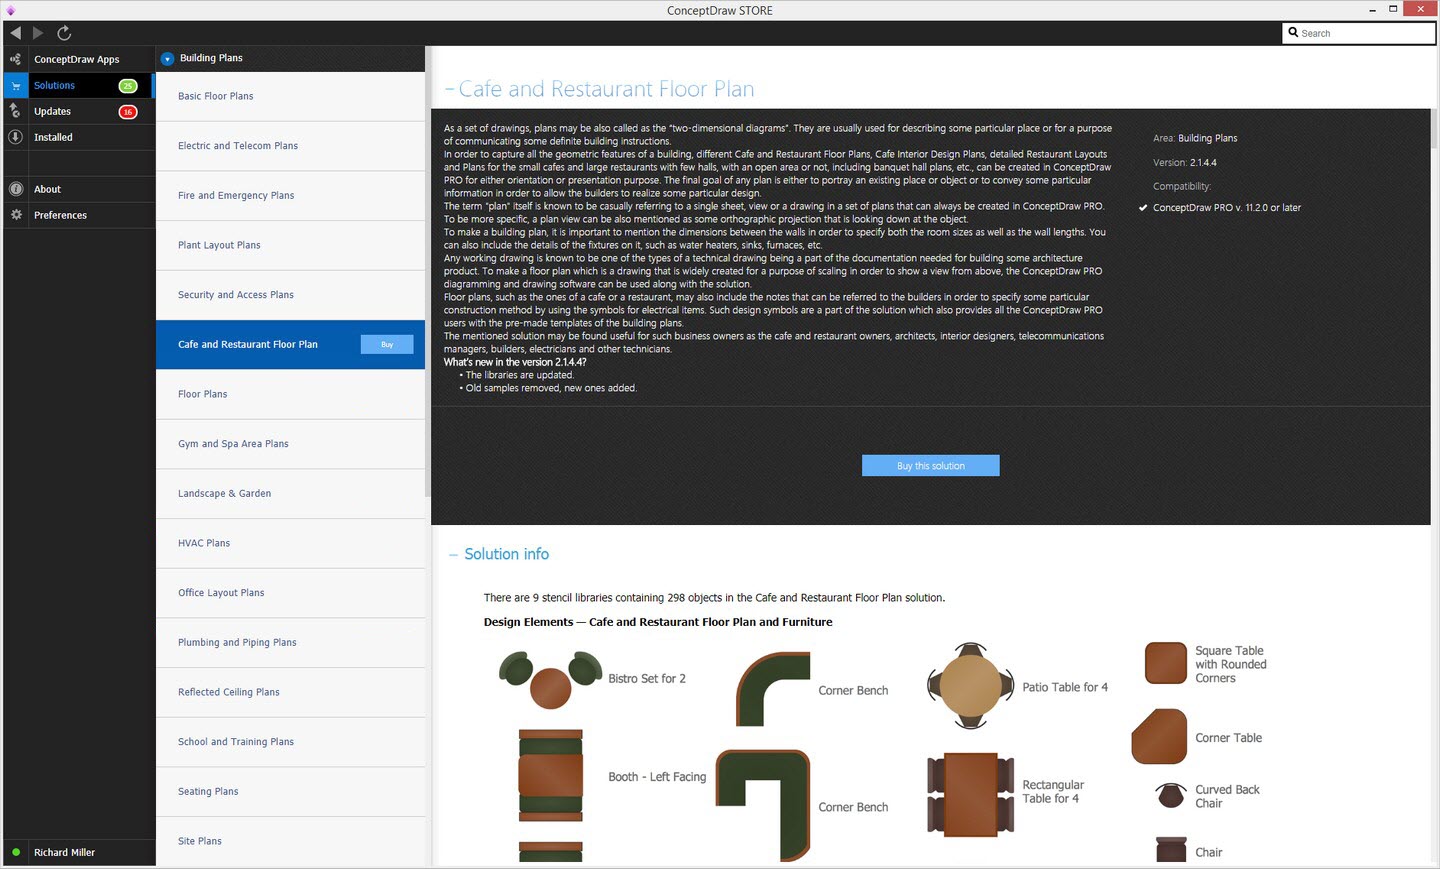Click the Richard Miller account name
Screen dimensions: 1440x869
[65, 853]
